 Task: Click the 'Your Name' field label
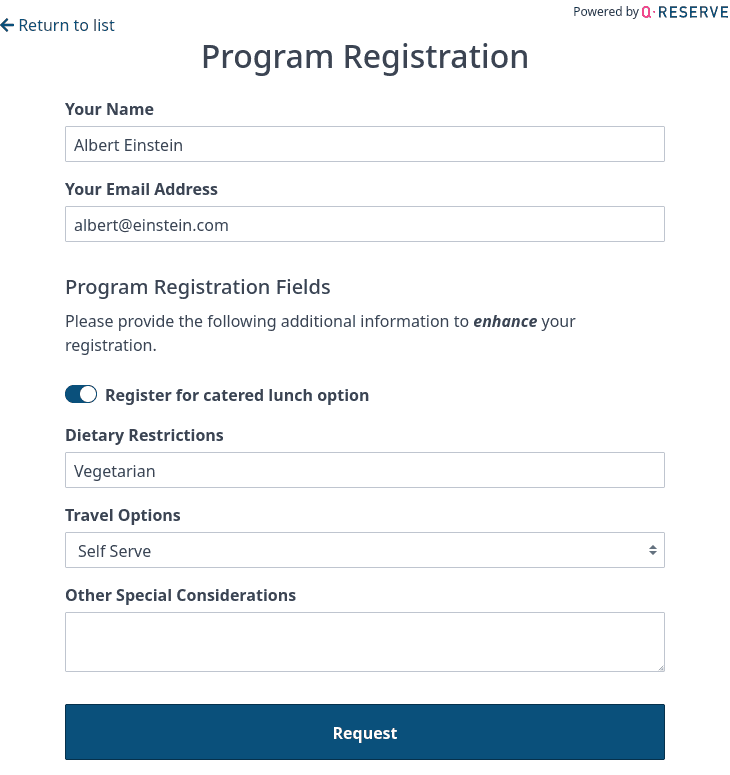109,109
